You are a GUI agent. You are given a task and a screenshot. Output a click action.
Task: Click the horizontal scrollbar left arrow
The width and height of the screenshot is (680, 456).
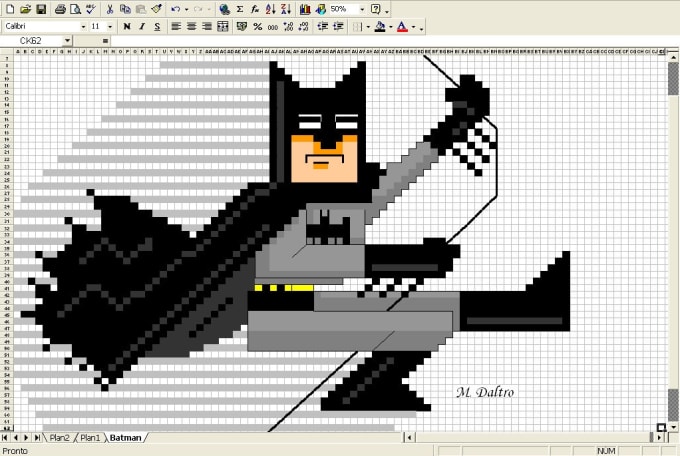pos(409,437)
